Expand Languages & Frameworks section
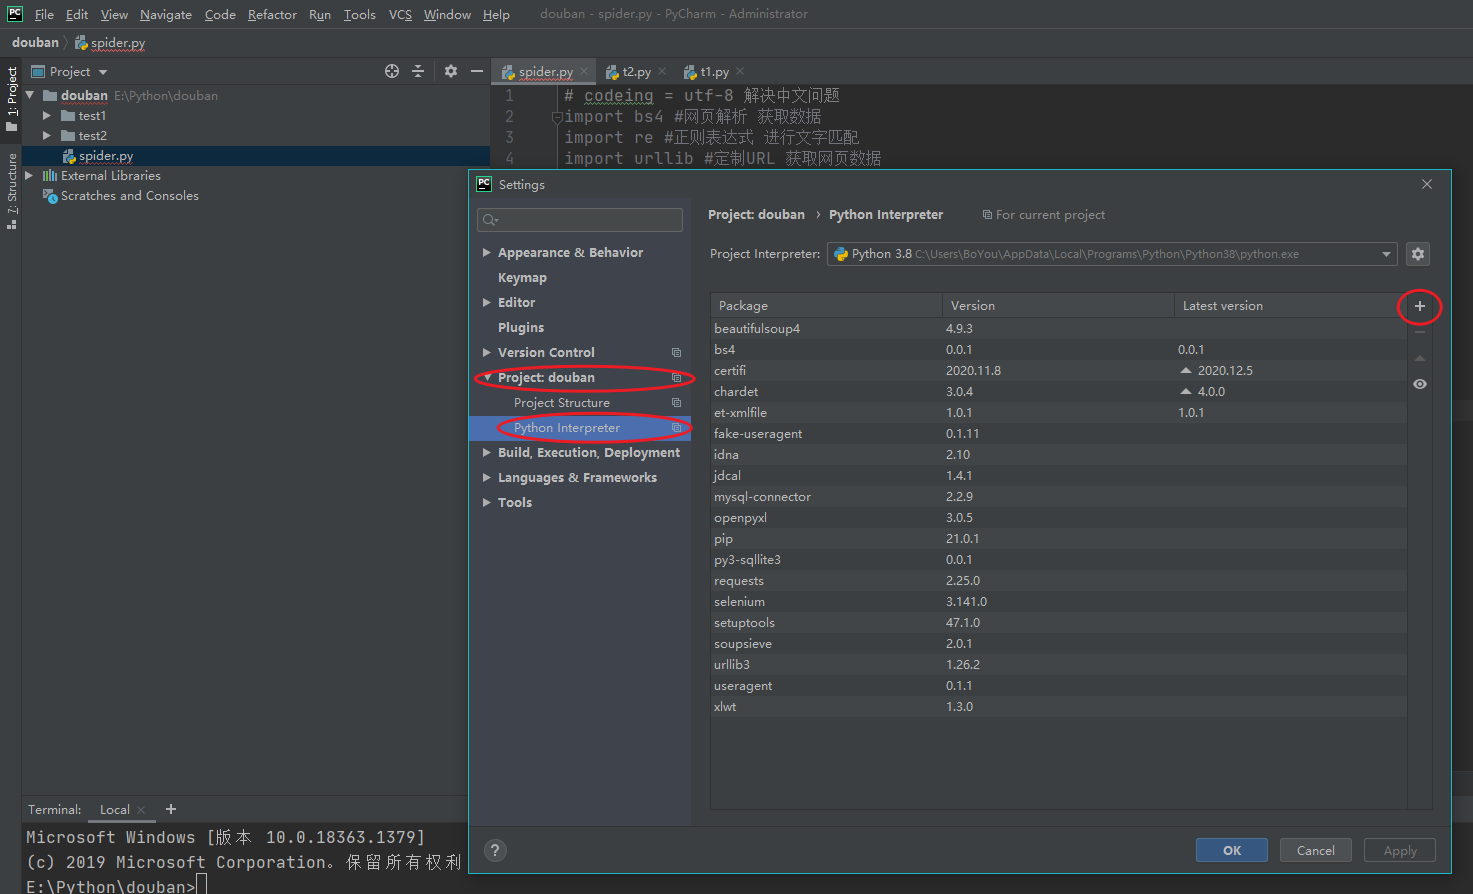 tap(487, 478)
